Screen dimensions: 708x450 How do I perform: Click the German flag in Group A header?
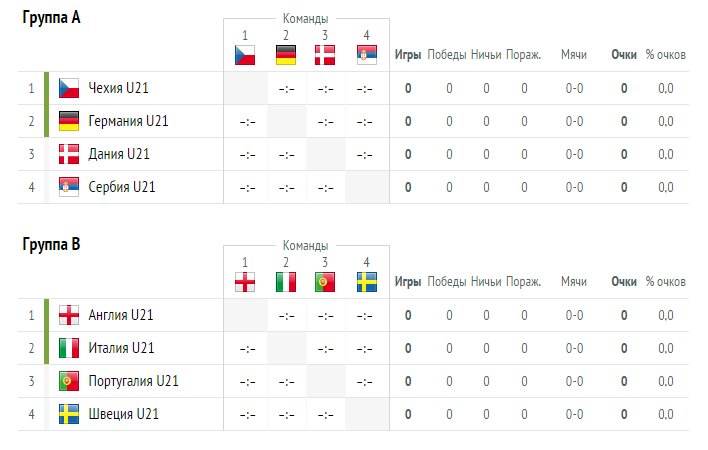(286, 55)
